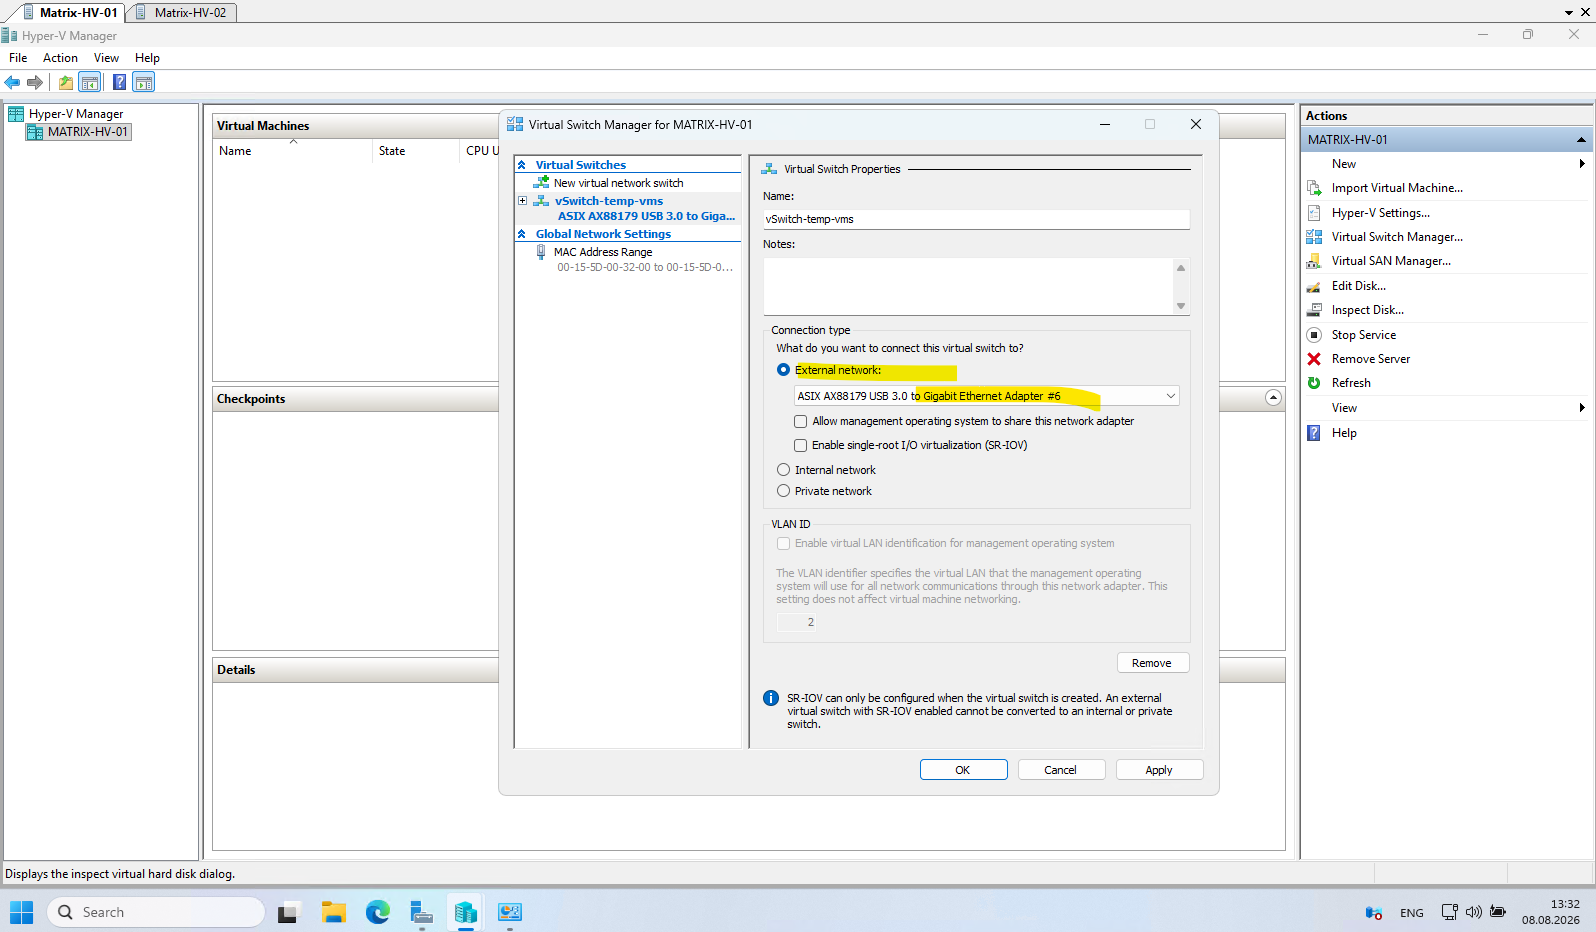The image size is (1596, 932).
Task: Click the green Refresh icon in Actions
Action: click(1314, 383)
